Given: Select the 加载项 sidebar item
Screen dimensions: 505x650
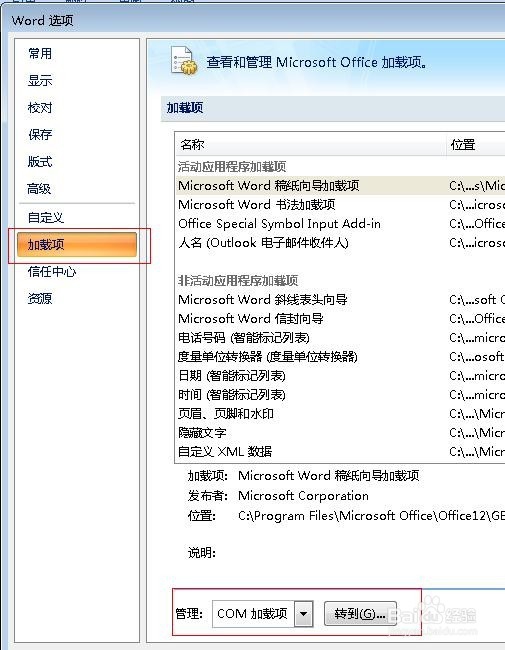Looking at the screenshot, I should click(77, 245).
